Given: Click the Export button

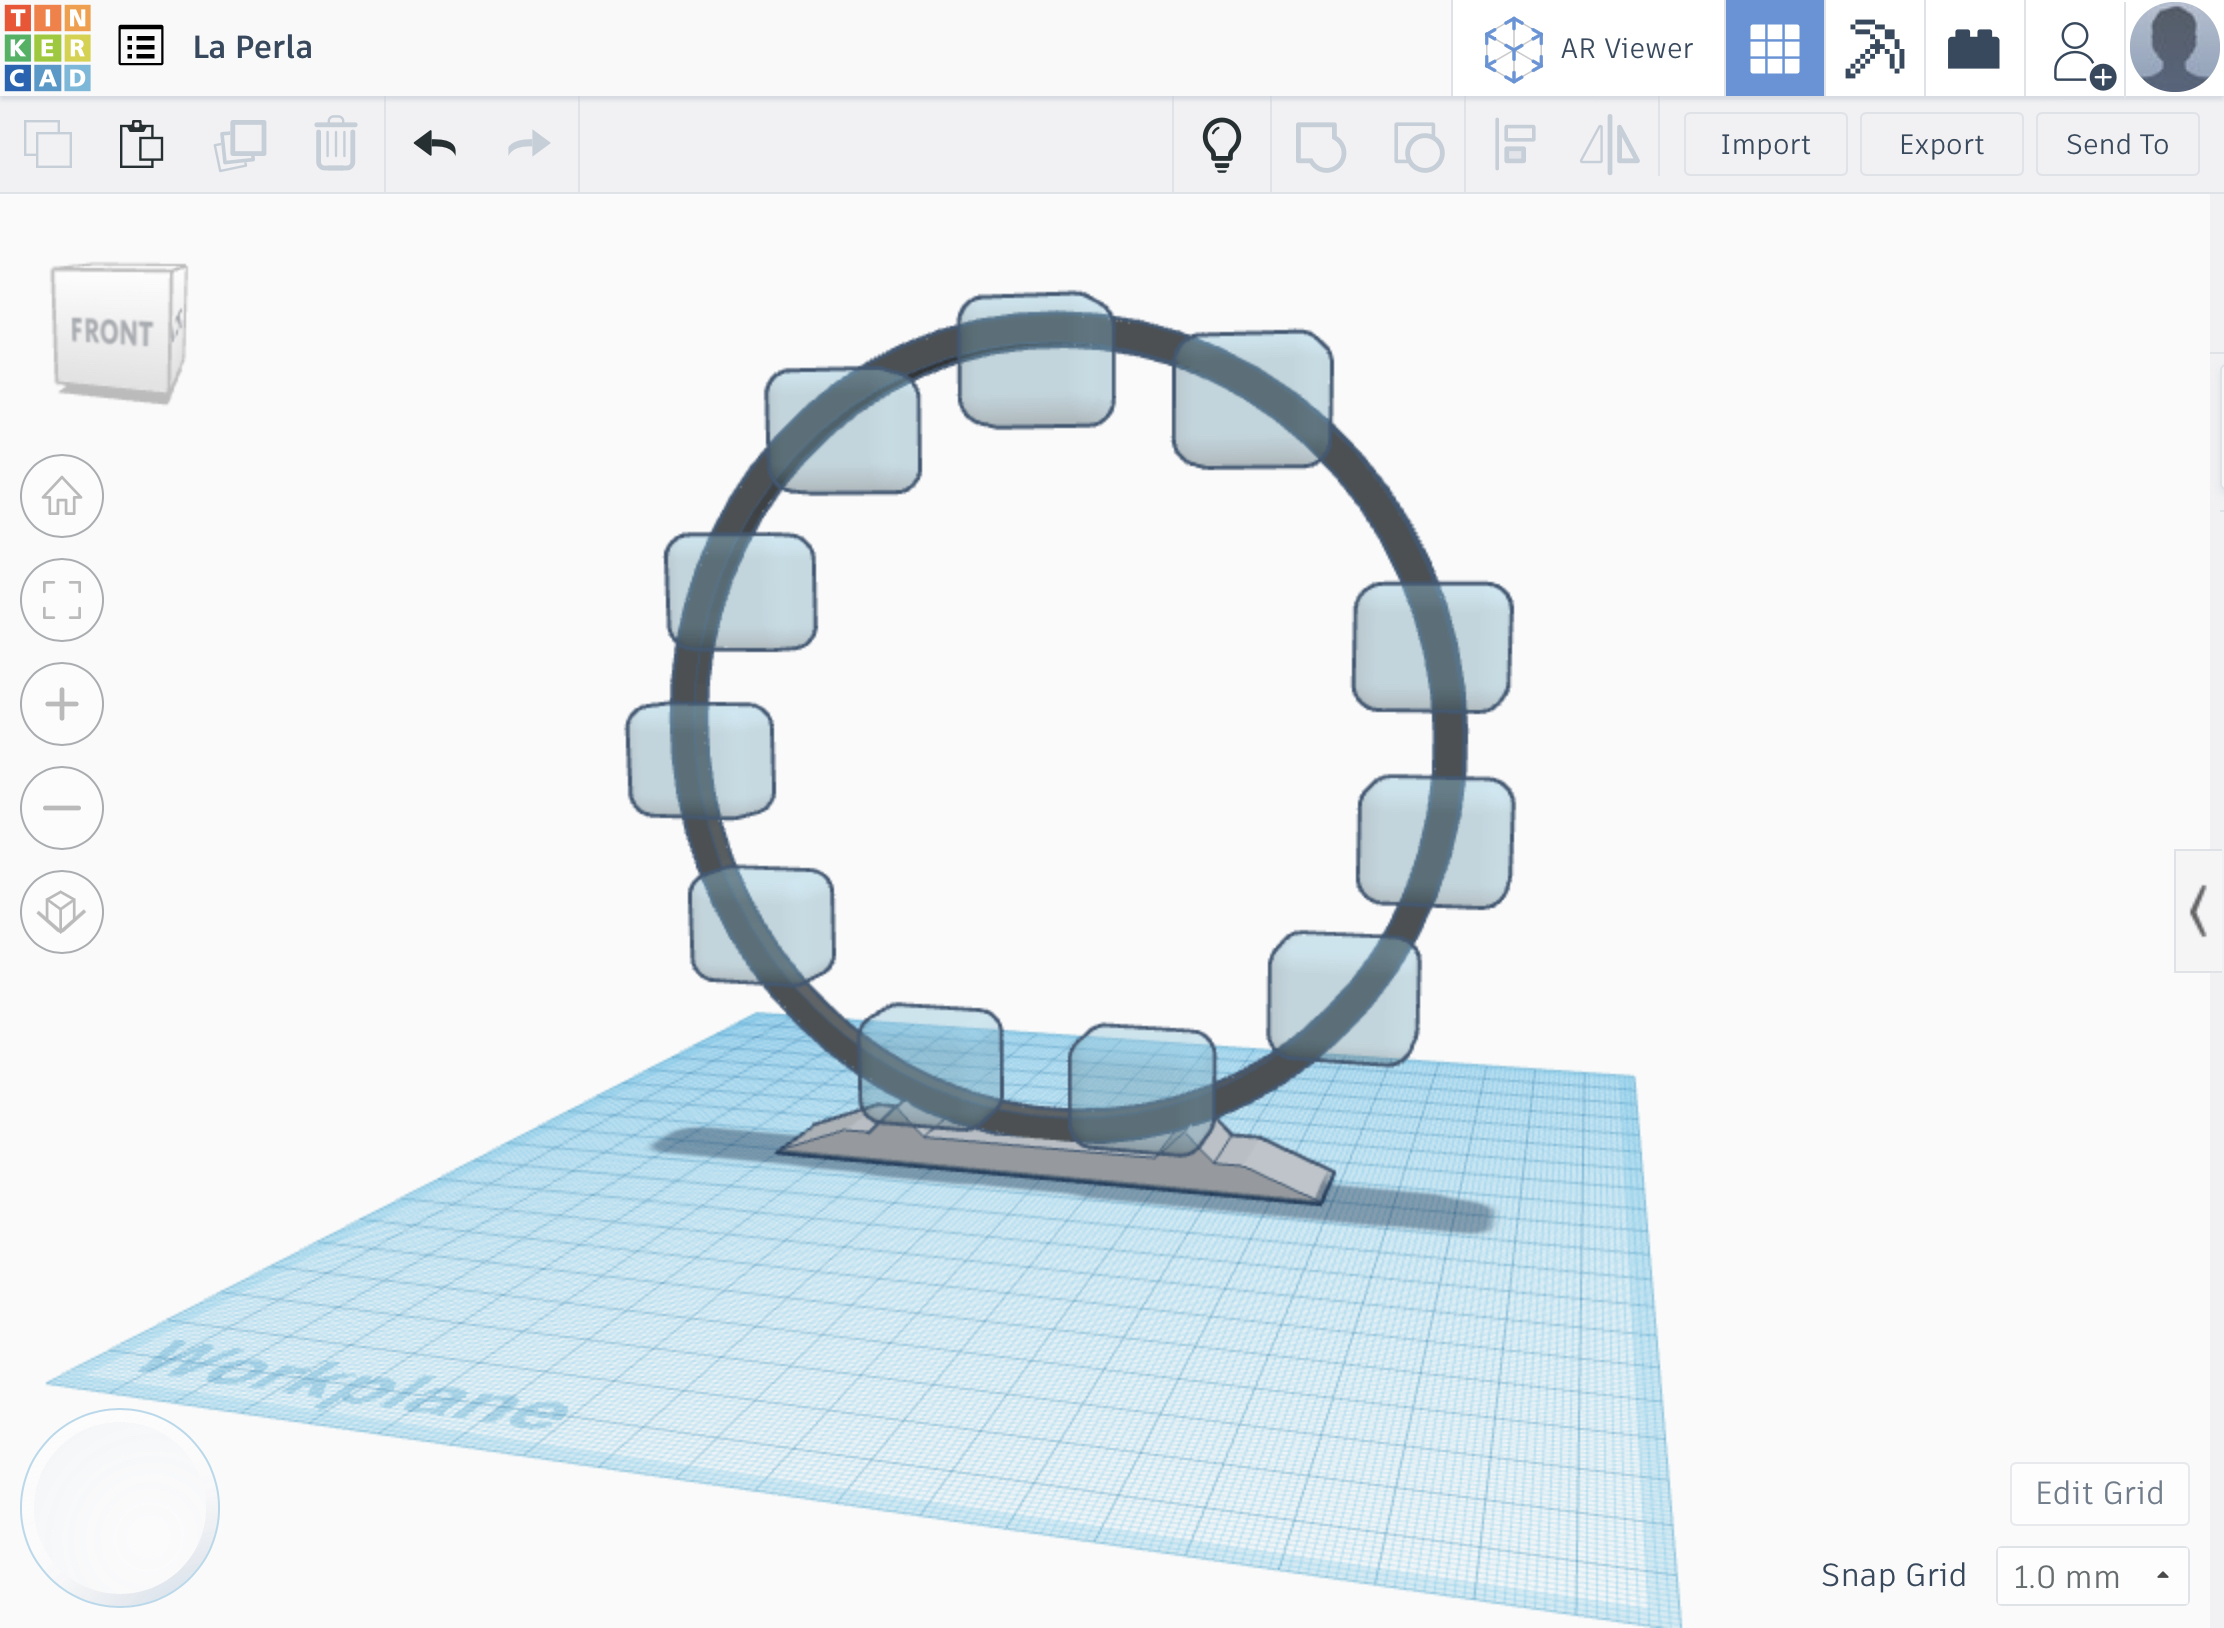Looking at the screenshot, I should coord(1941,144).
